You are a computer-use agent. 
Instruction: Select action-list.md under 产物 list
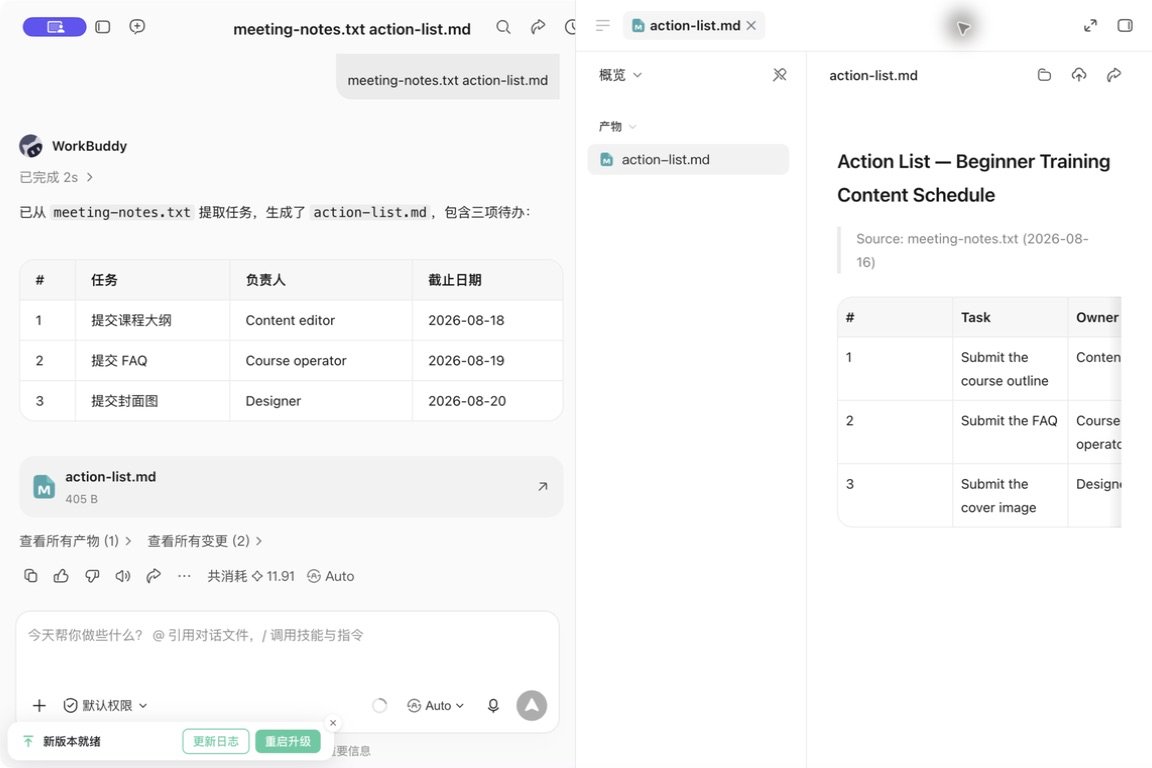tap(688, 159)
